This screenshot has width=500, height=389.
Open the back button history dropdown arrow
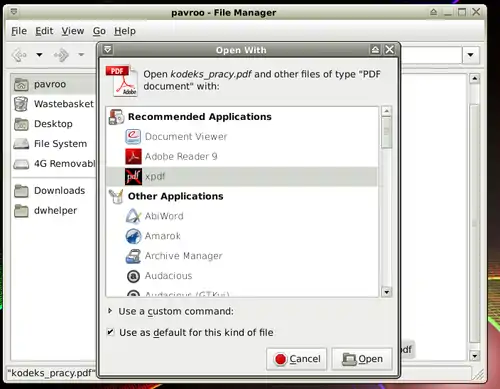coord(39,55)
